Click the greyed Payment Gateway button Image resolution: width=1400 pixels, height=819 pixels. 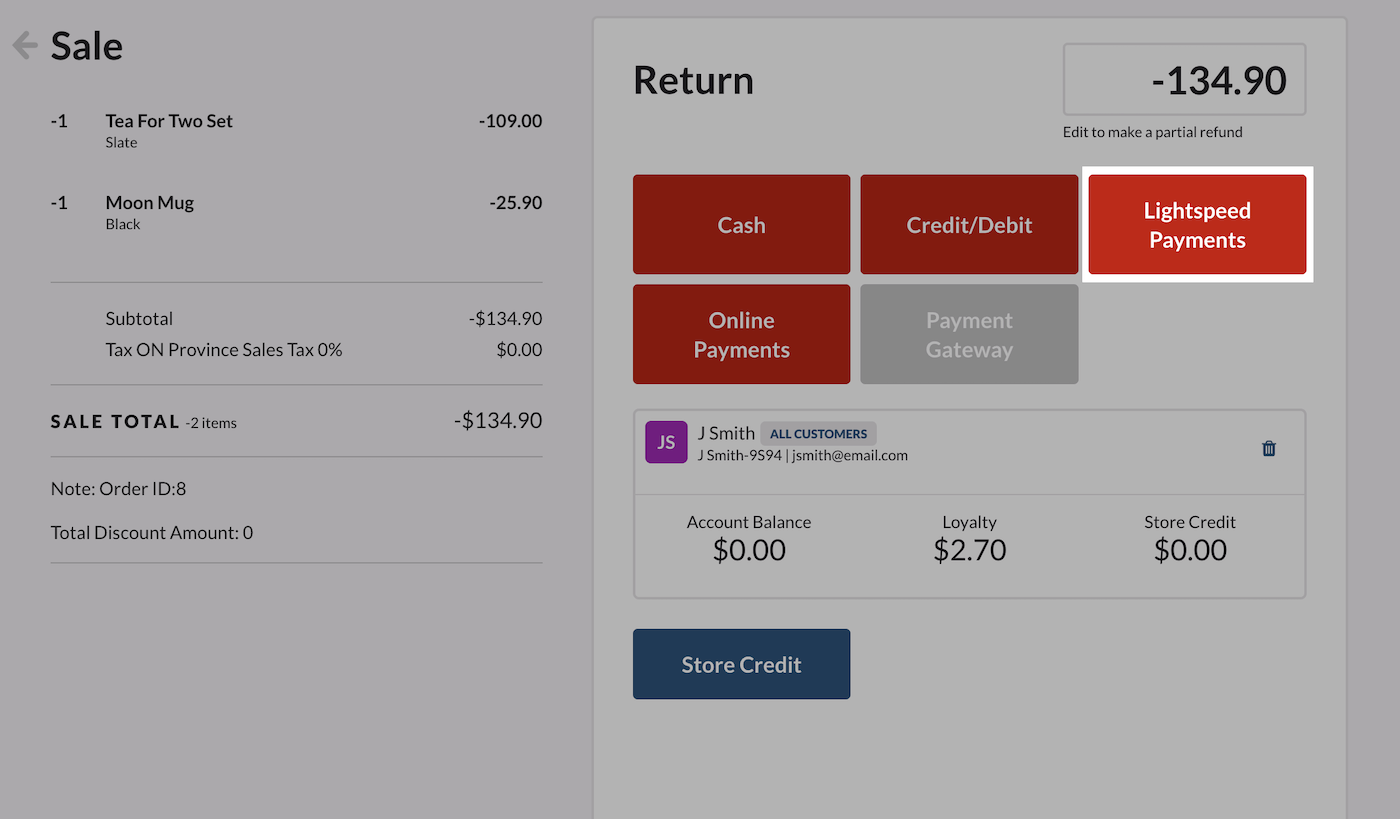tap(969, 335)
